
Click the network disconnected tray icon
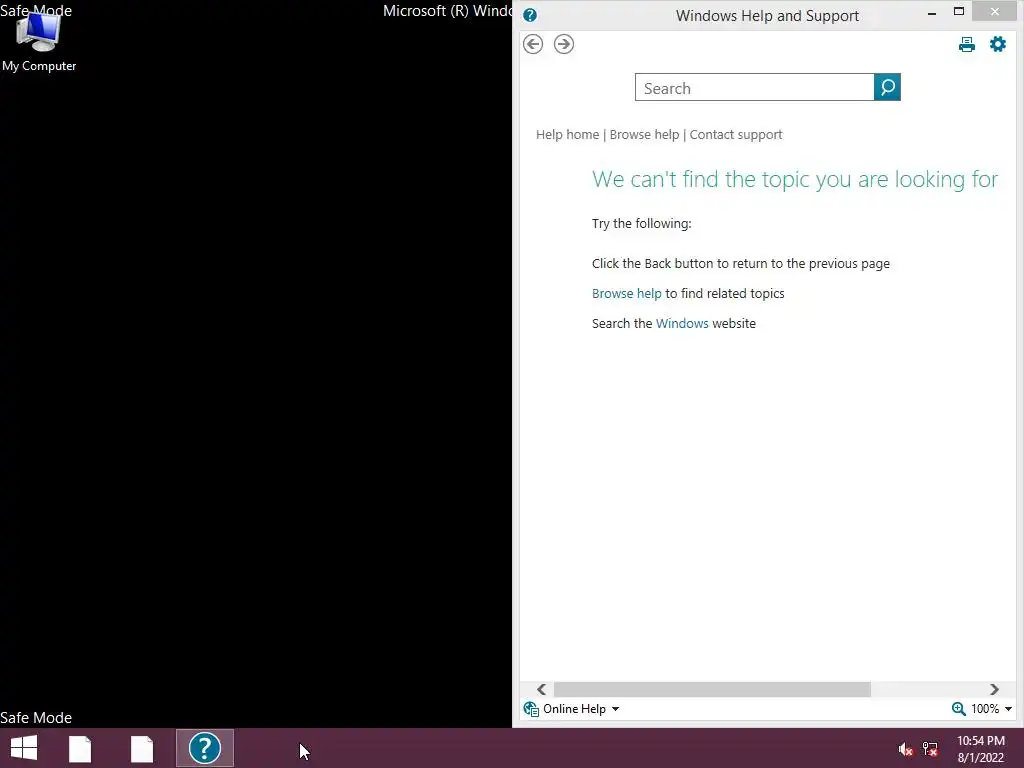pyautogui.click(x=930, y=749)
